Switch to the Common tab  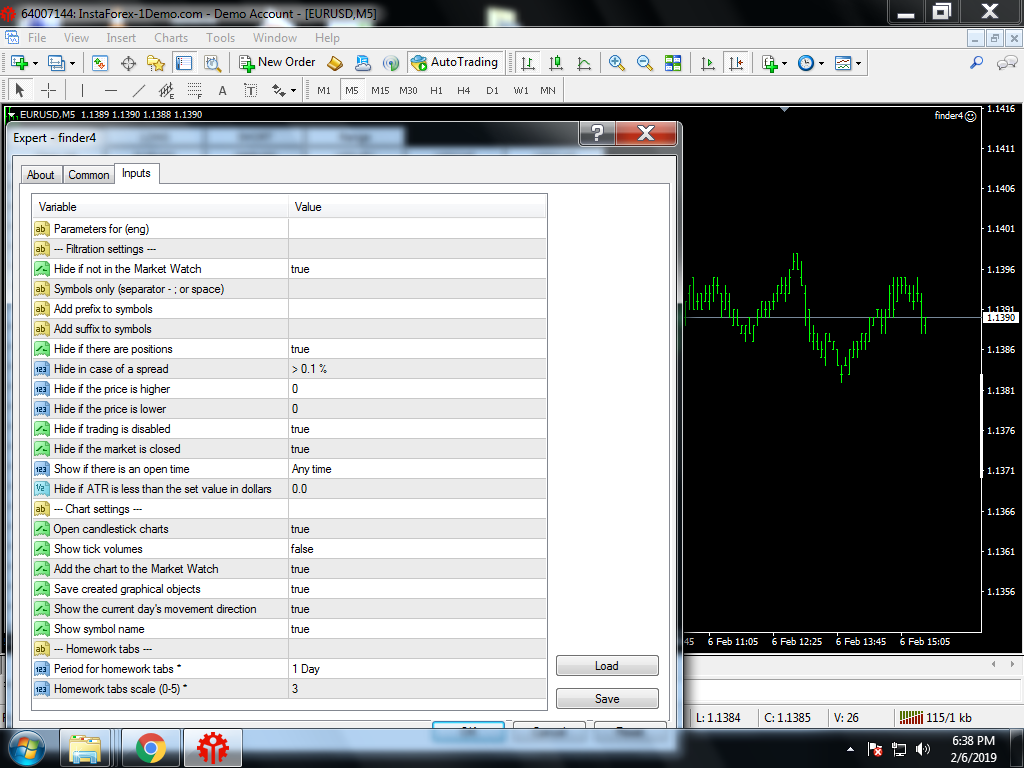(88, 174)
